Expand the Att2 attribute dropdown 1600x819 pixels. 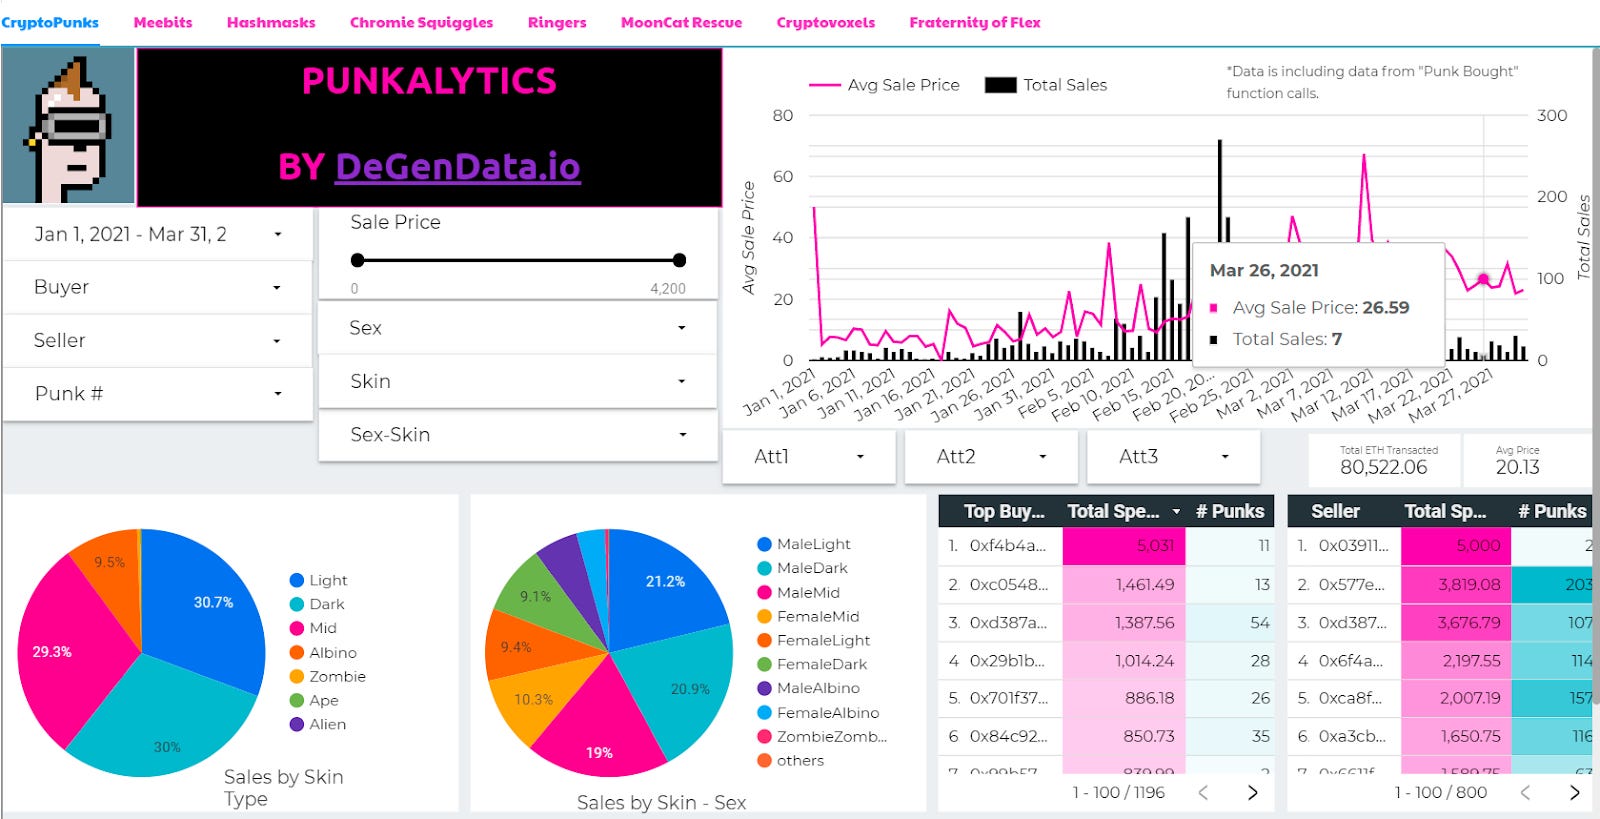point(990,456)
